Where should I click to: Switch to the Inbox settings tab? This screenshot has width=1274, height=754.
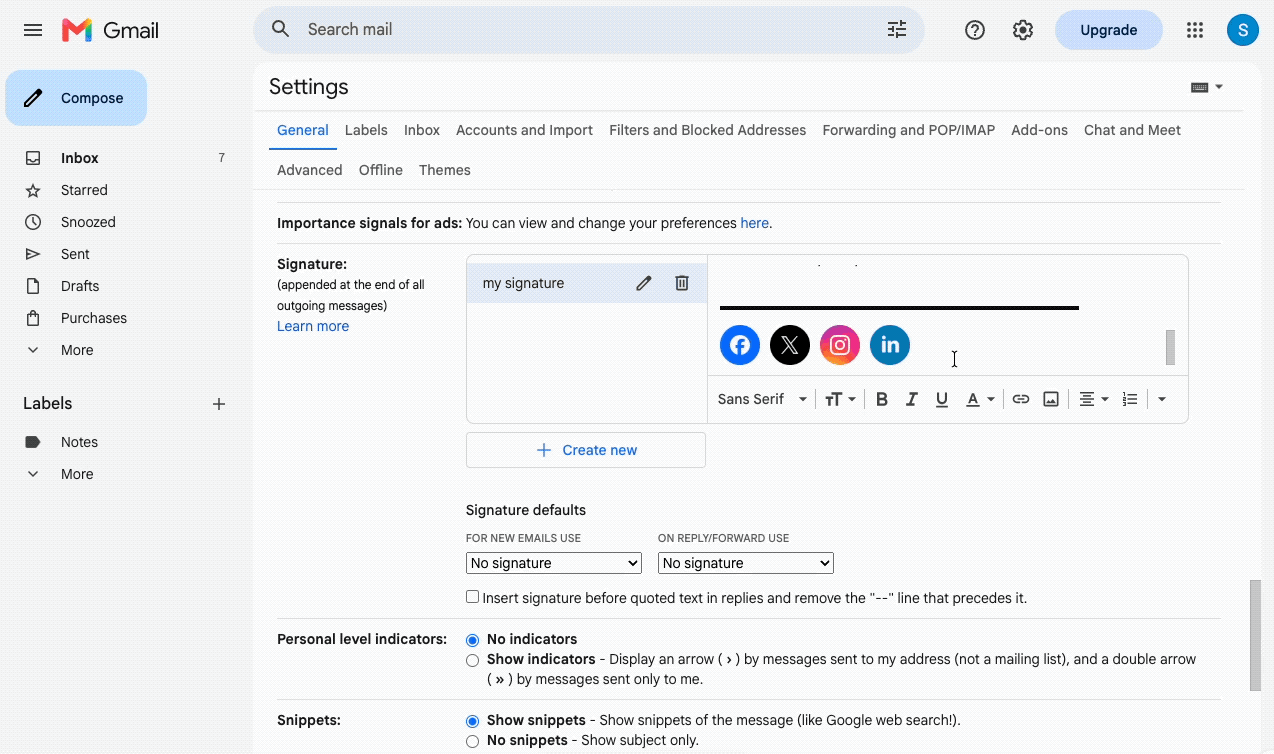tap(422, 130)
